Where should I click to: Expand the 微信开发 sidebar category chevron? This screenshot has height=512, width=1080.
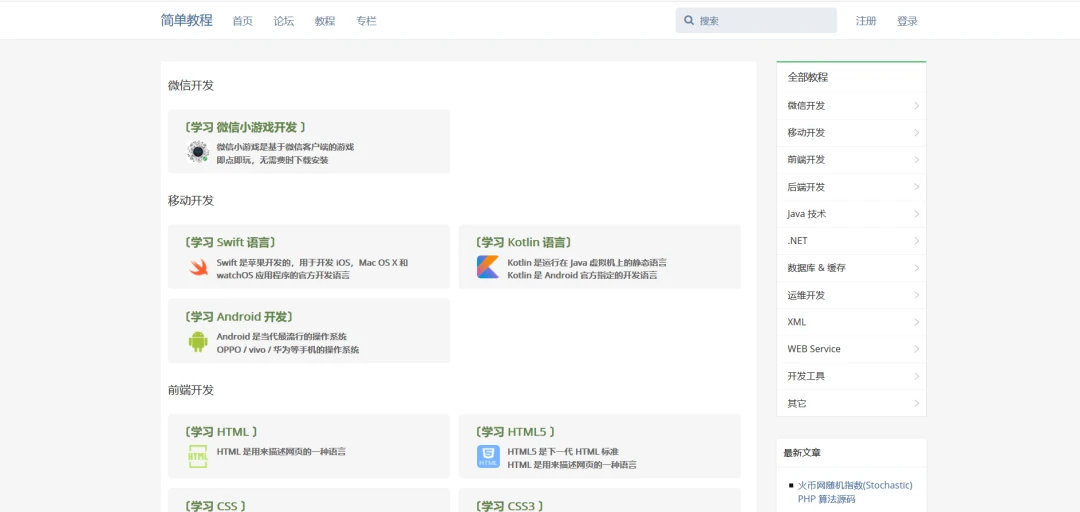point(916,106)
